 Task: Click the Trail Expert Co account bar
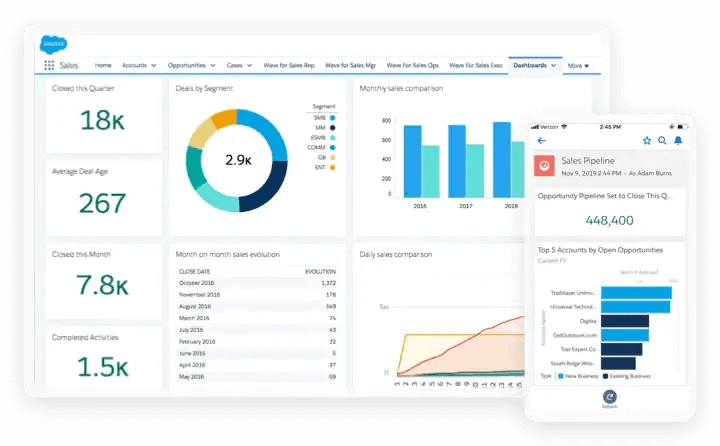click(621, 349)
